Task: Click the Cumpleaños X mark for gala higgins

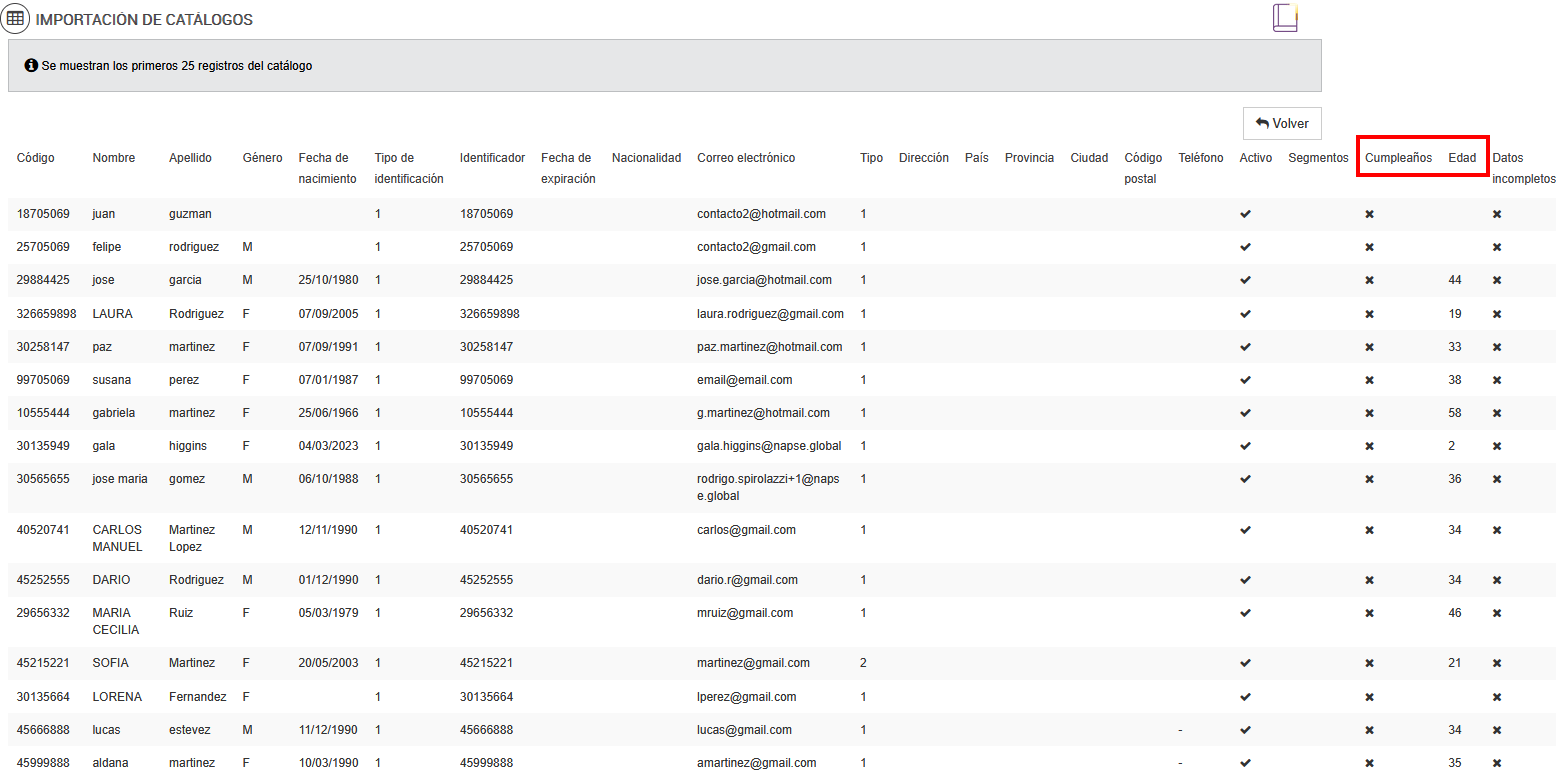Action: coord(1370,446)
